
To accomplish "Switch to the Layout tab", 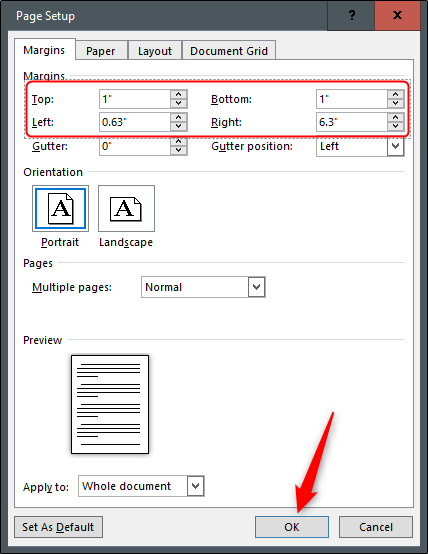I will pyautogui.click(x=155, y=51).
